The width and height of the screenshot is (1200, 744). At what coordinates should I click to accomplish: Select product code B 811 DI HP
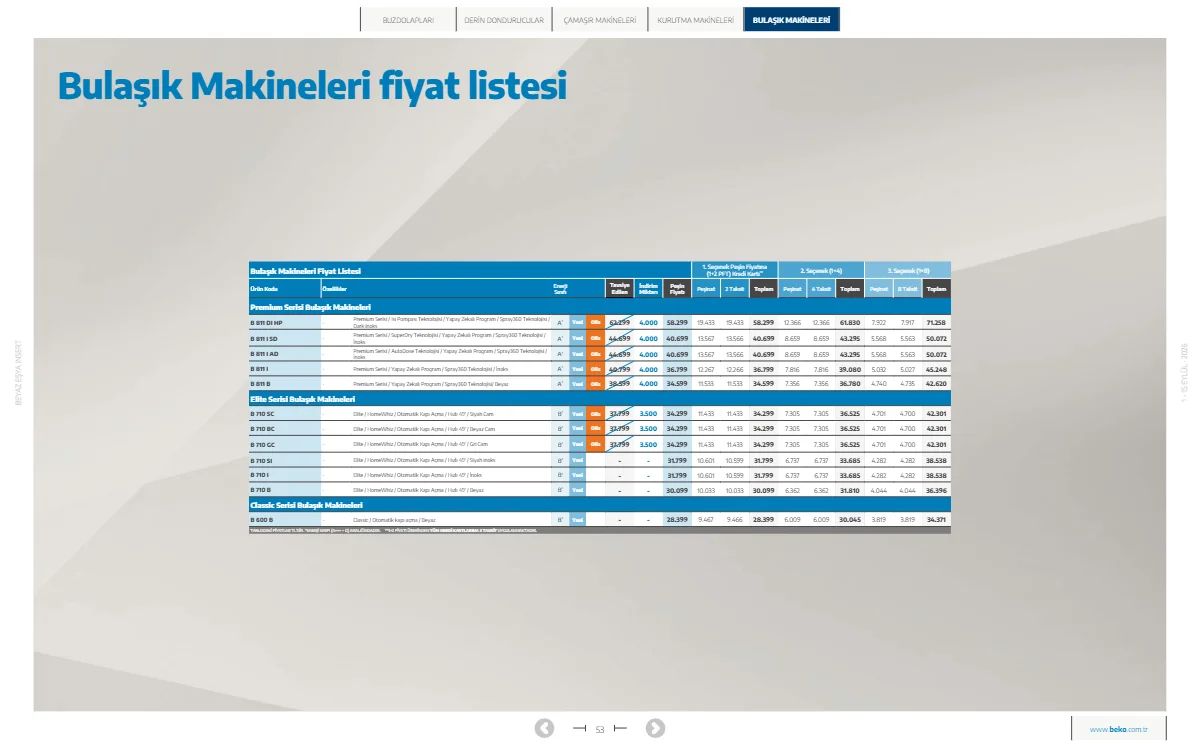click(266, 323)
